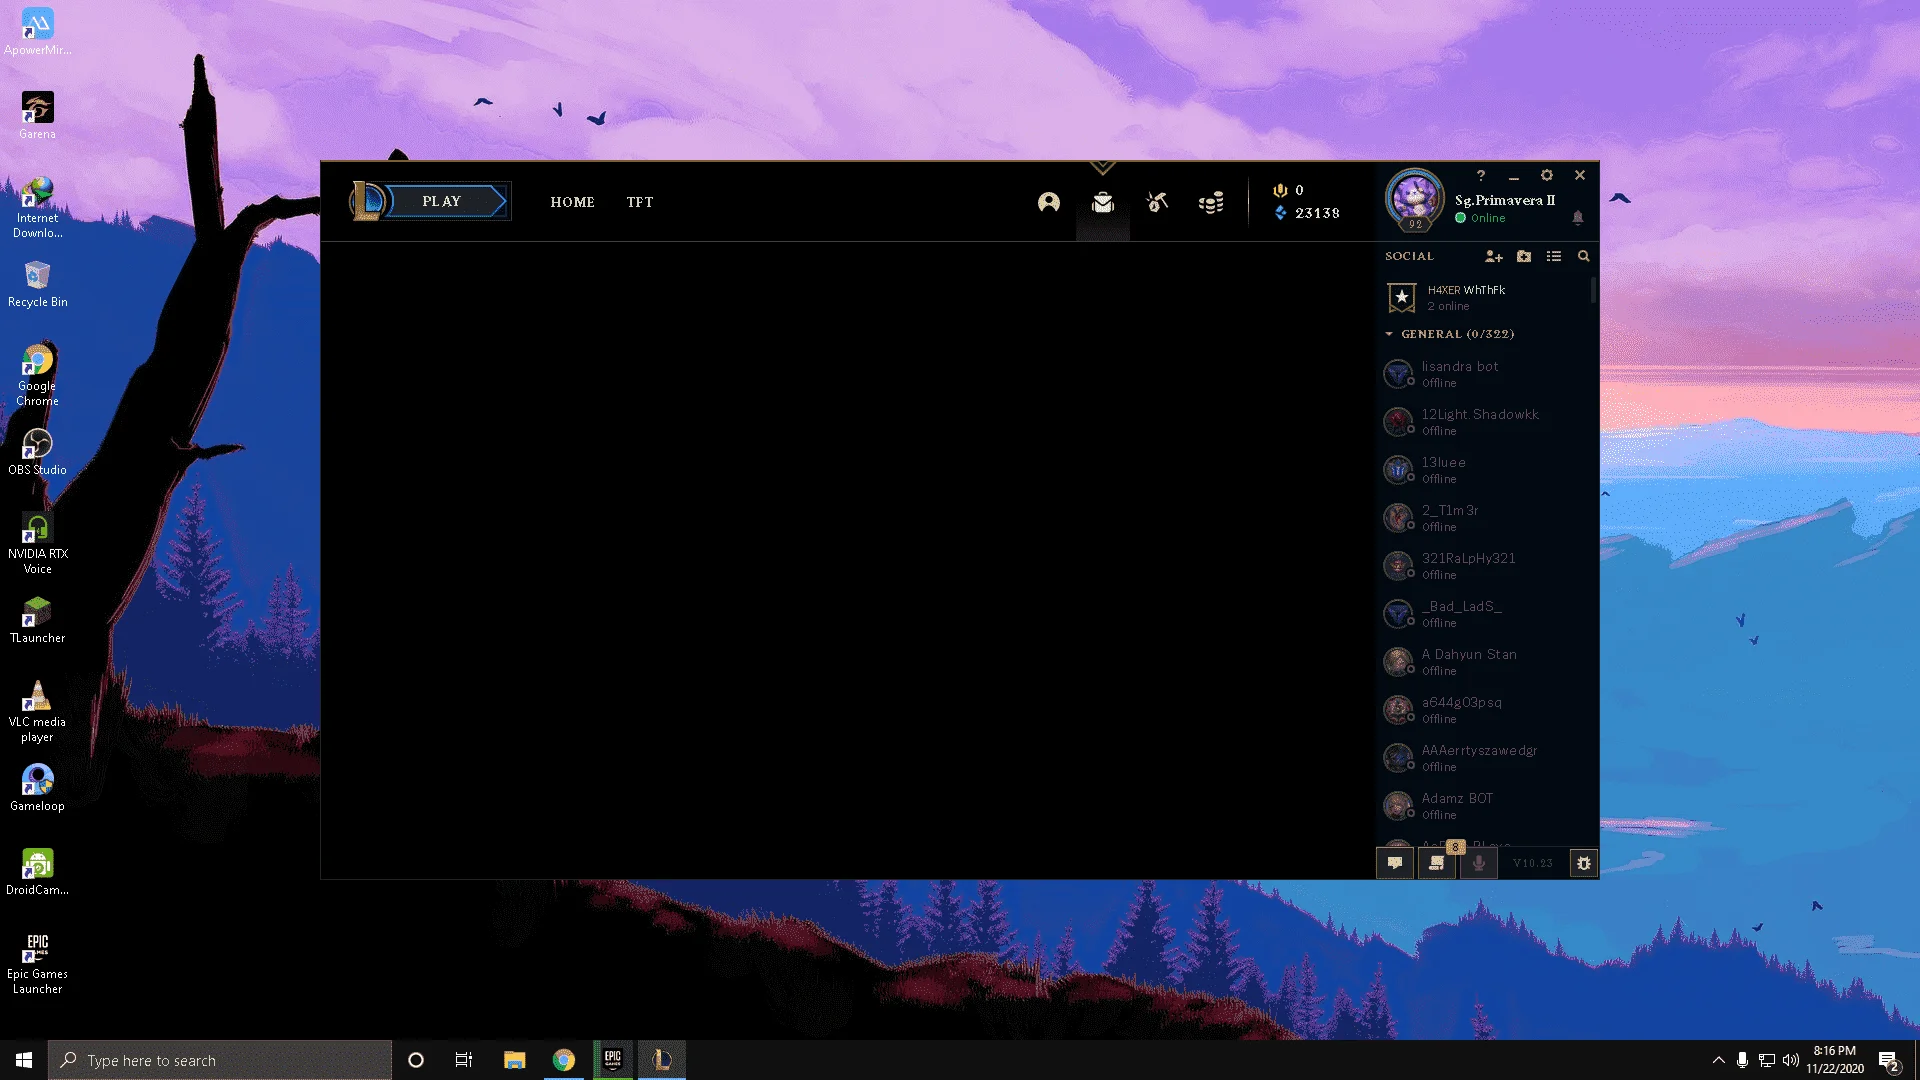Image resolution: width=1920 pixels, height=1080 pixels.
Task: Open TLauncher desktop shortcut
Action: pos(37,619)
